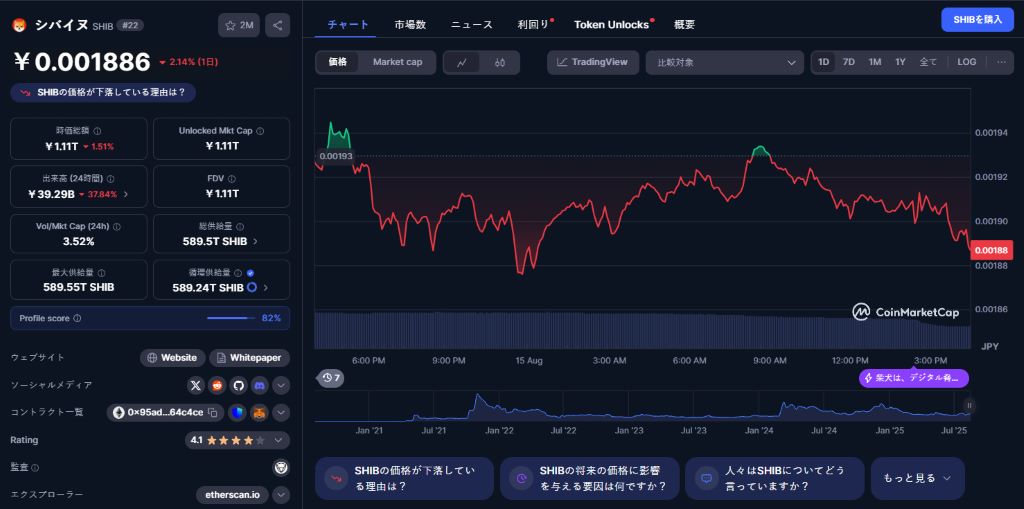Open the 比較対象 compare dropdown
Viewport: 1024px width, 509px height.
[x=724, y=63]
